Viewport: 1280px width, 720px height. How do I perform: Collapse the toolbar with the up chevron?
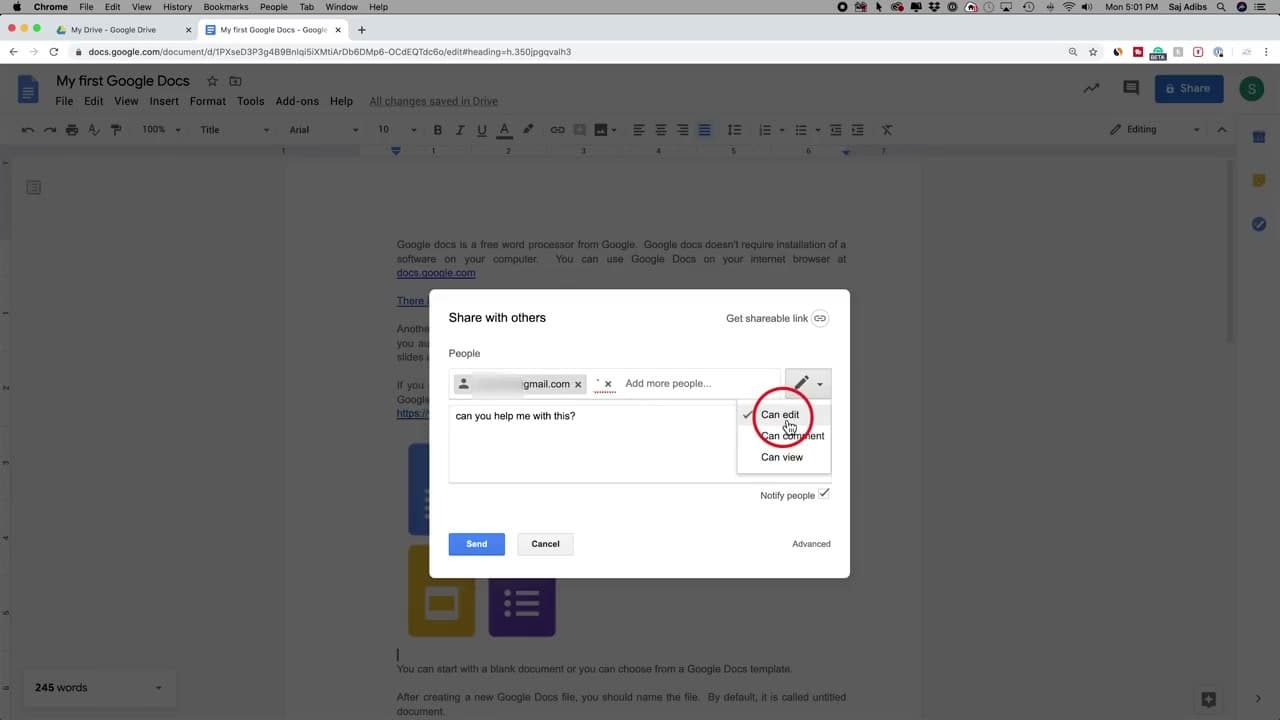click(1222, 130)
